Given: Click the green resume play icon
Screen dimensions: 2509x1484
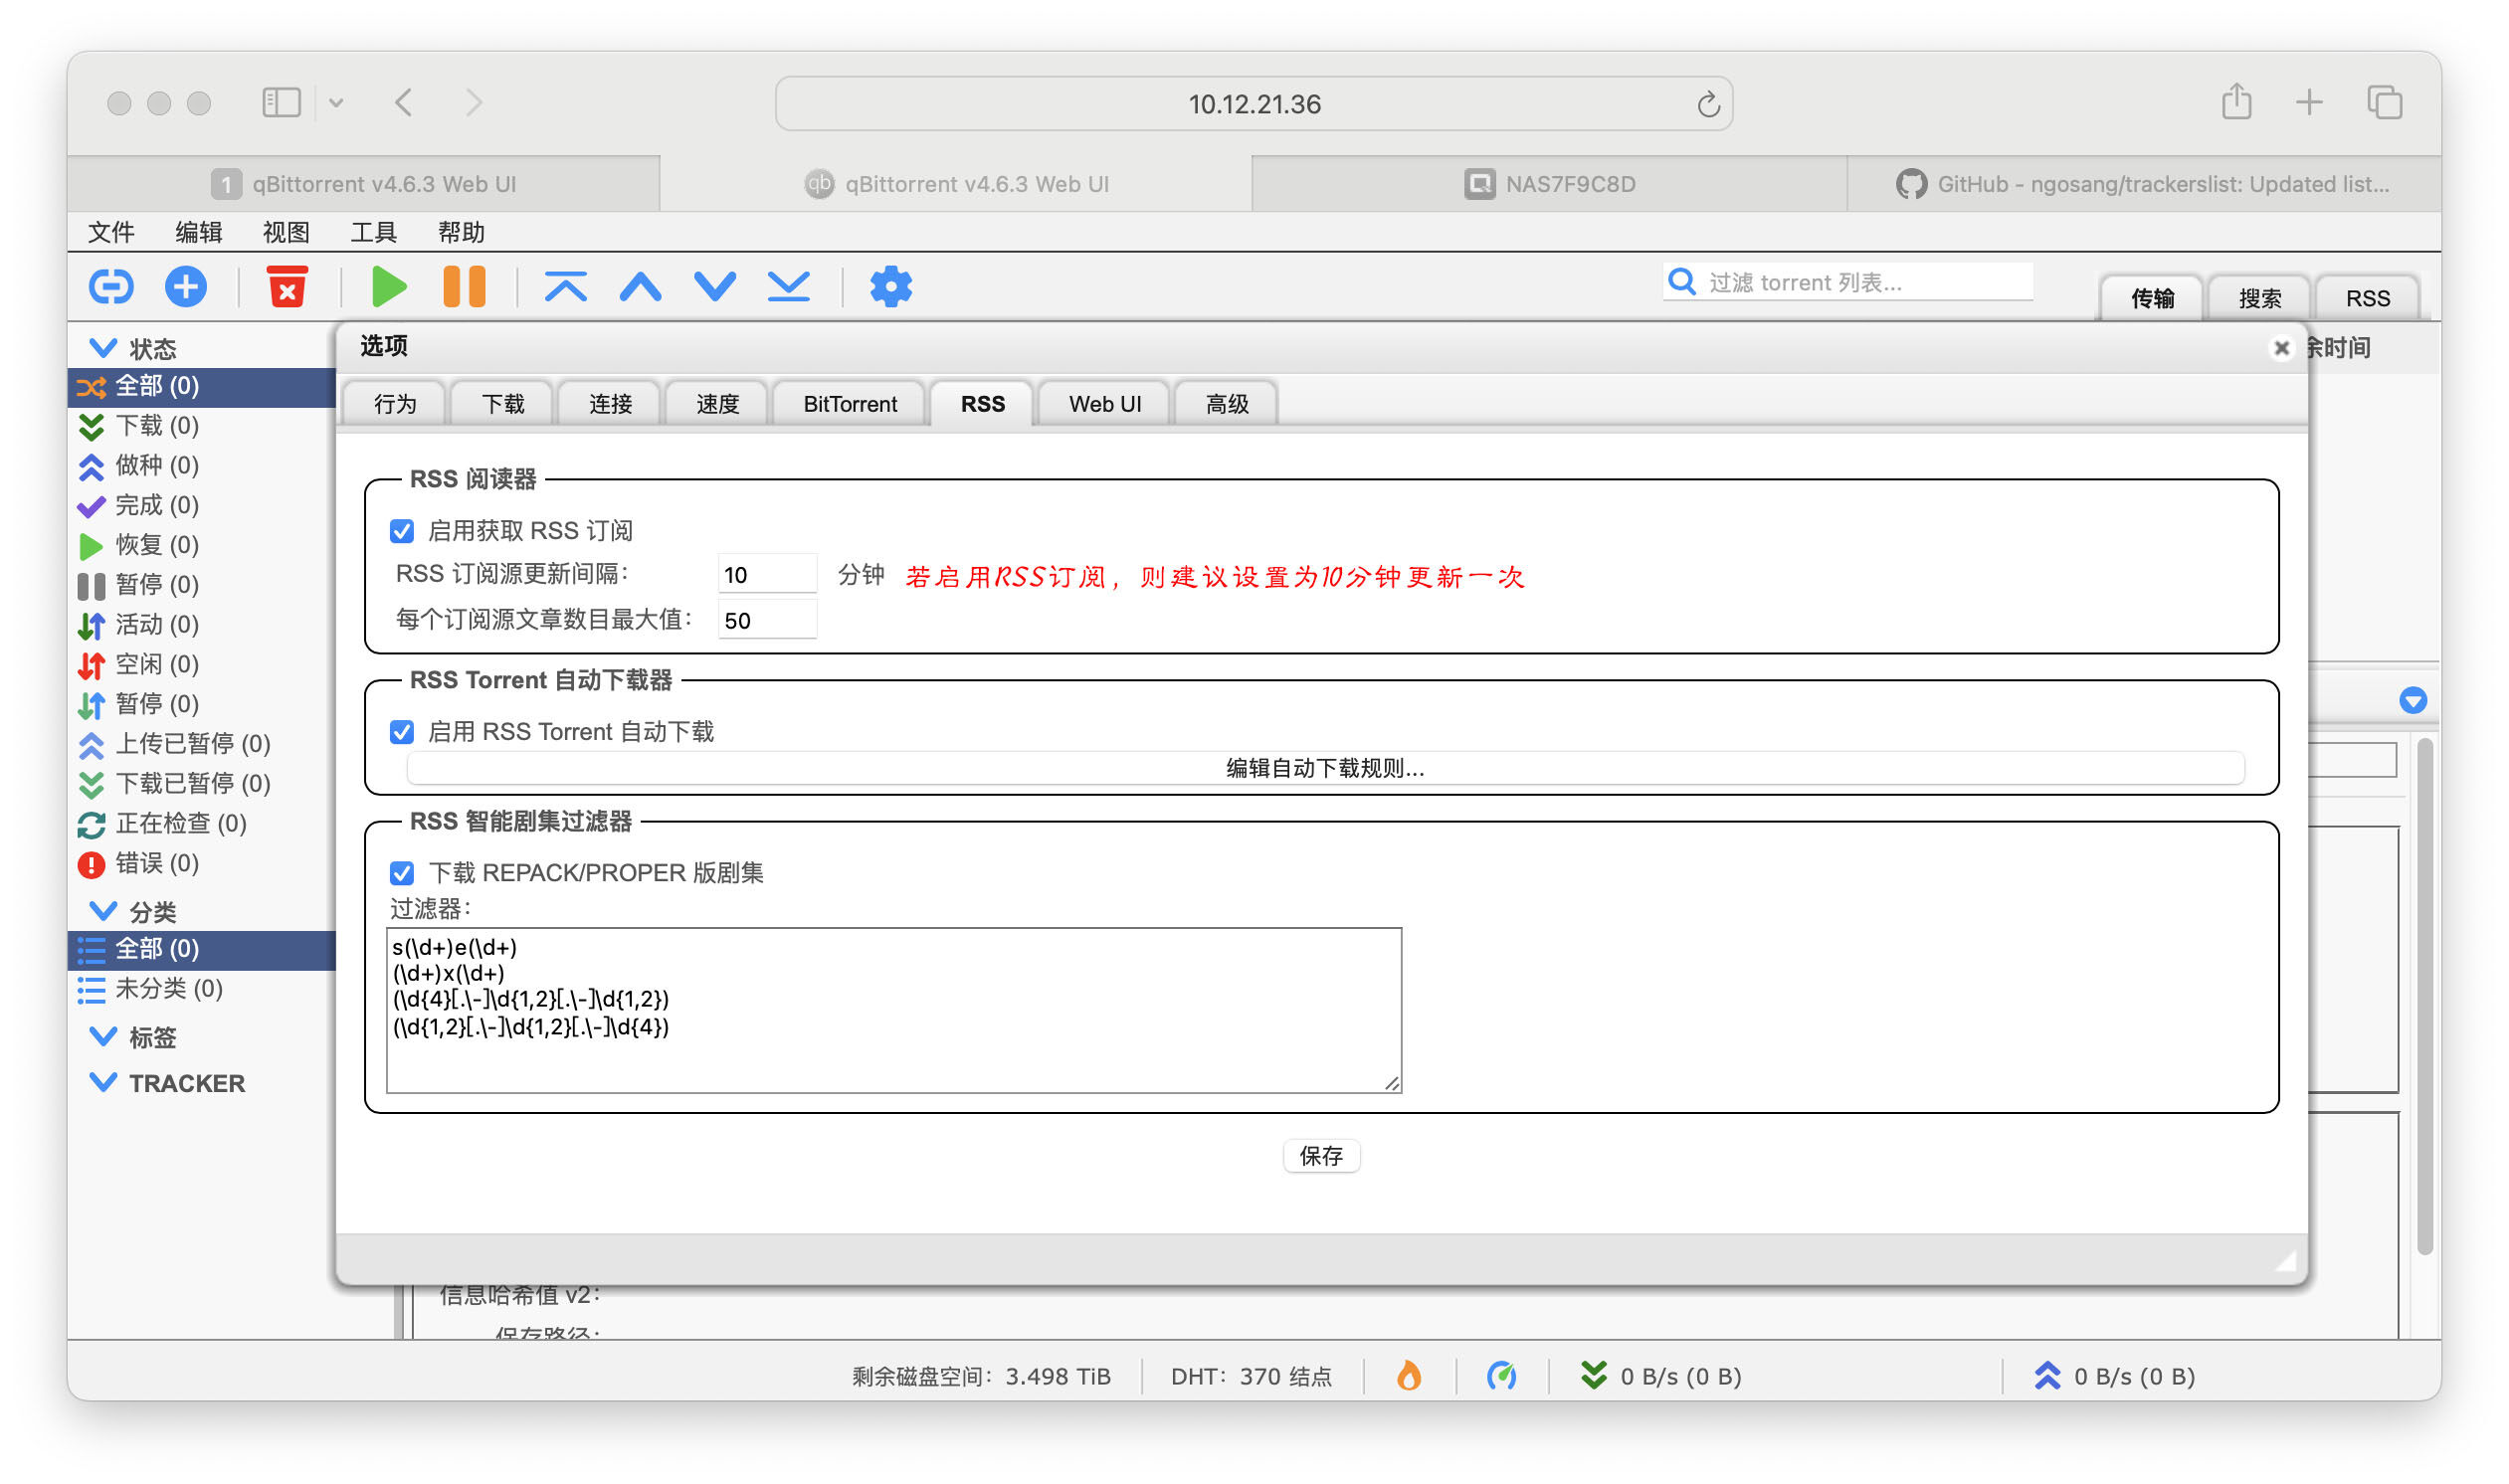Looking at the screenshot, I should click(388, 287).
